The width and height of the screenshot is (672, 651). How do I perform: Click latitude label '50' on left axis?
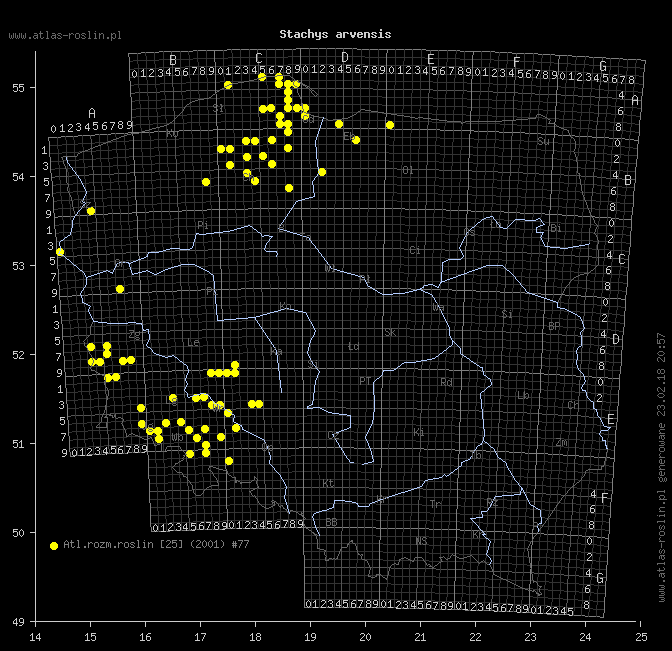18,533
